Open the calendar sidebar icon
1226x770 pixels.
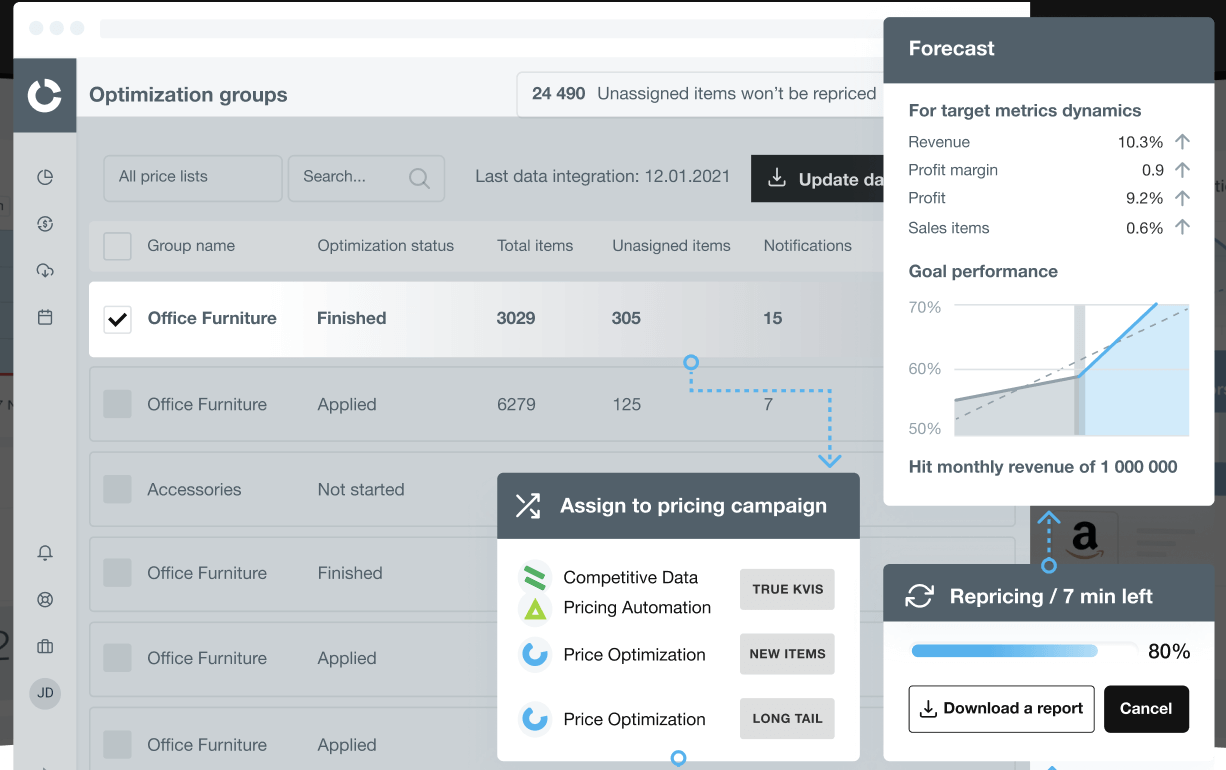(x=45, y=315)
